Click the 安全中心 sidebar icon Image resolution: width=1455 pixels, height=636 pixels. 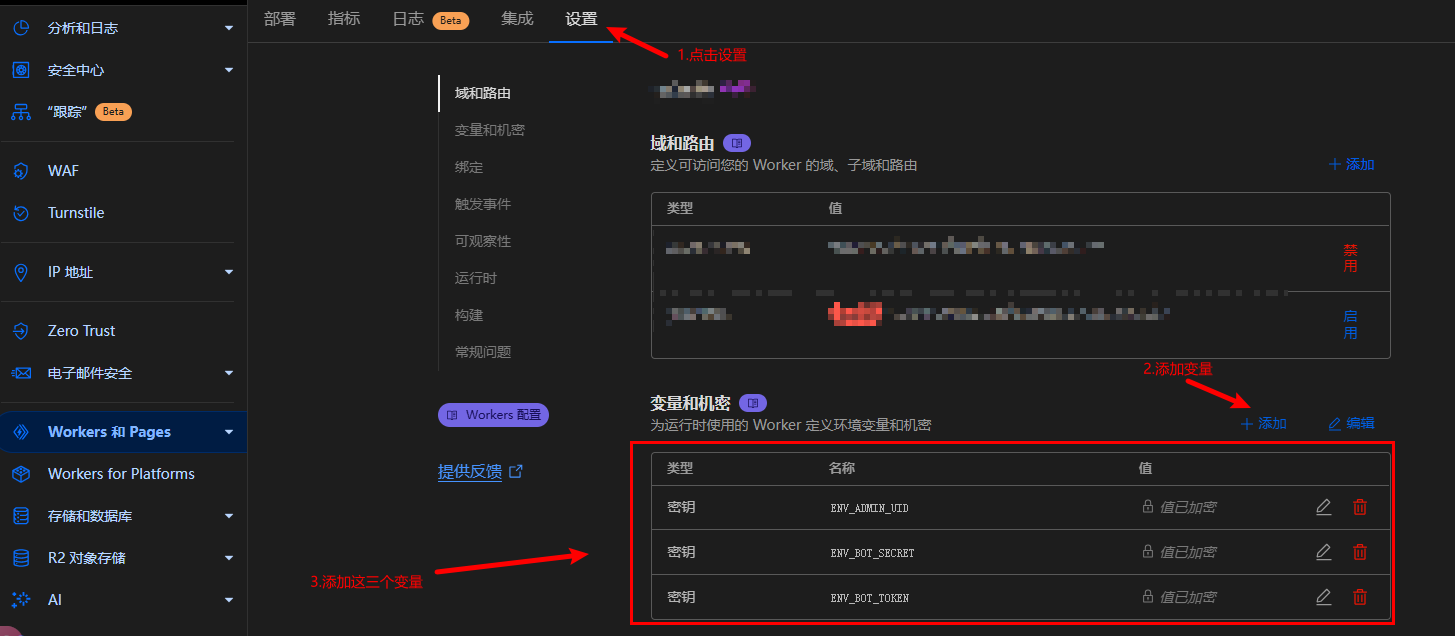click(21, 70)
